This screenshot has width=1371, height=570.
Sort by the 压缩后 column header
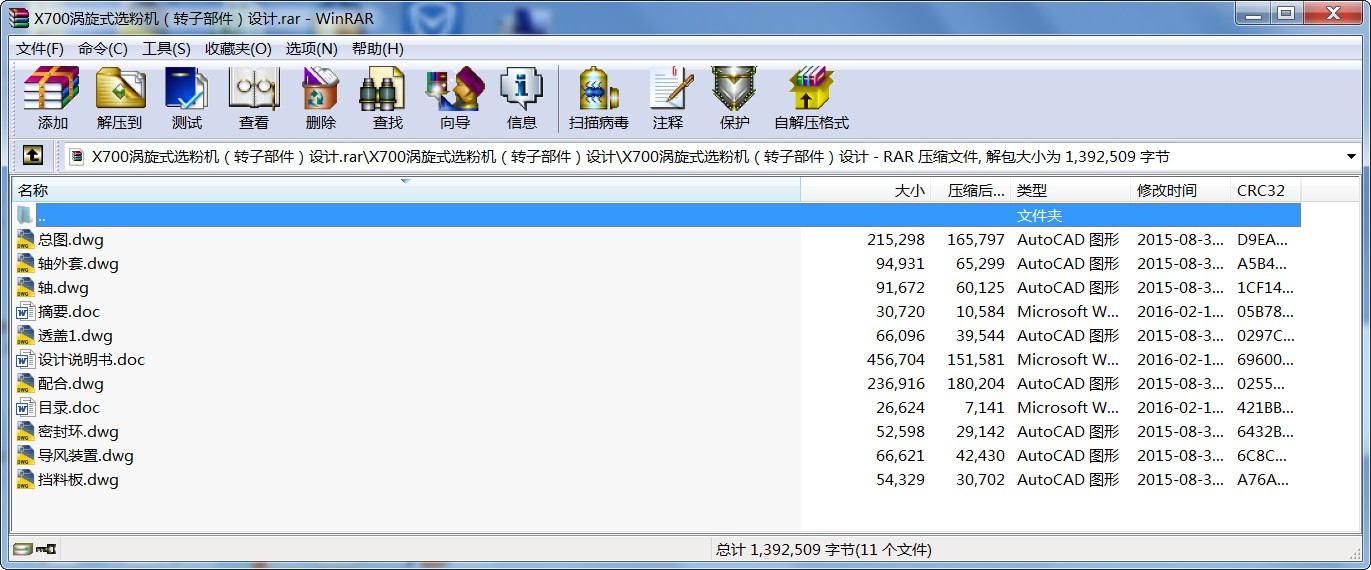click(x=971, y=190)
